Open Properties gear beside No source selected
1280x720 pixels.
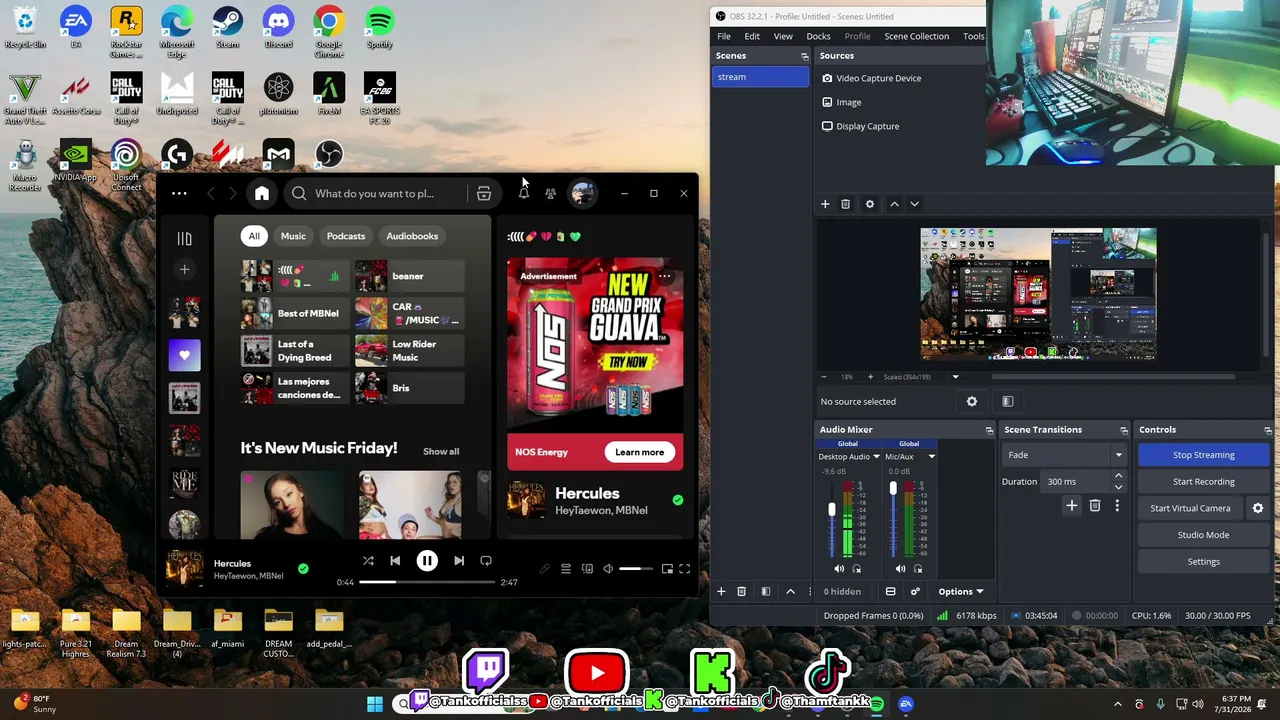point(972,401)
